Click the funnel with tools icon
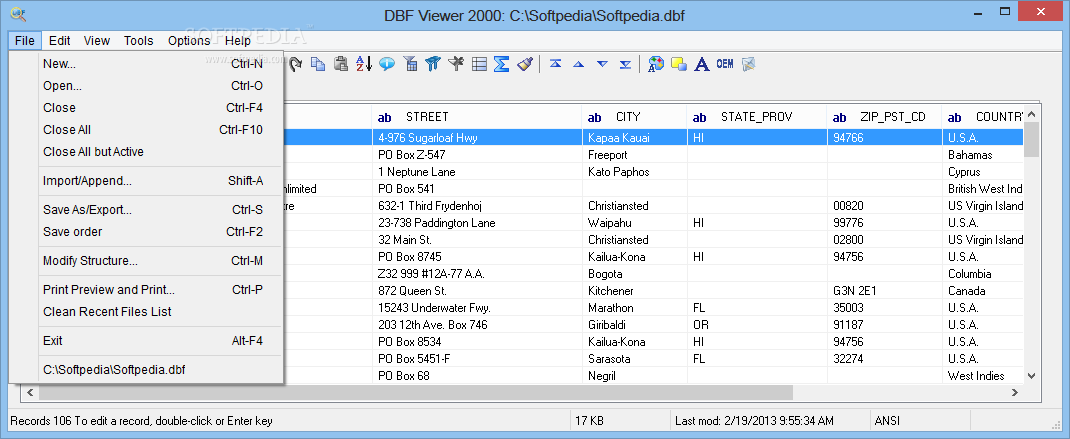The height and width of the screenshot is (439, 1070). [x=456, y=64]
